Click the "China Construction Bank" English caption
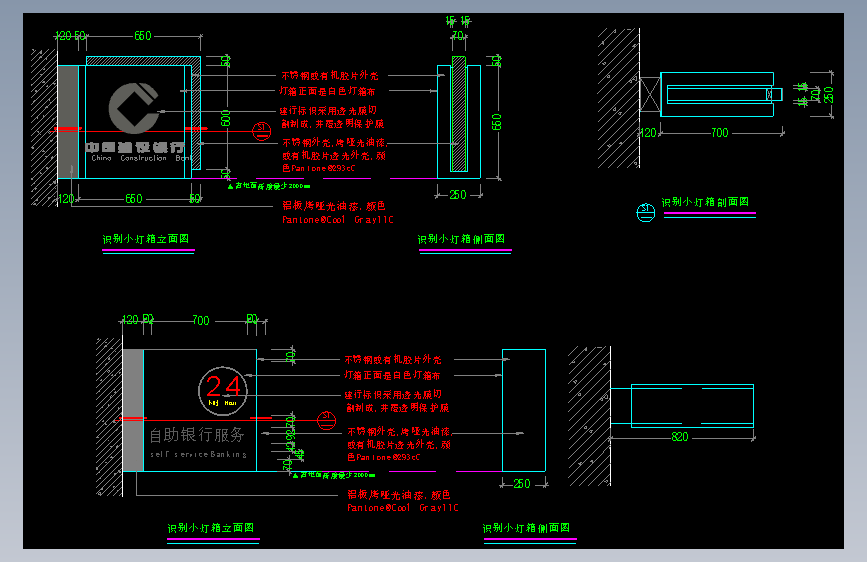 pyautogui.click(x=142, y=158)
